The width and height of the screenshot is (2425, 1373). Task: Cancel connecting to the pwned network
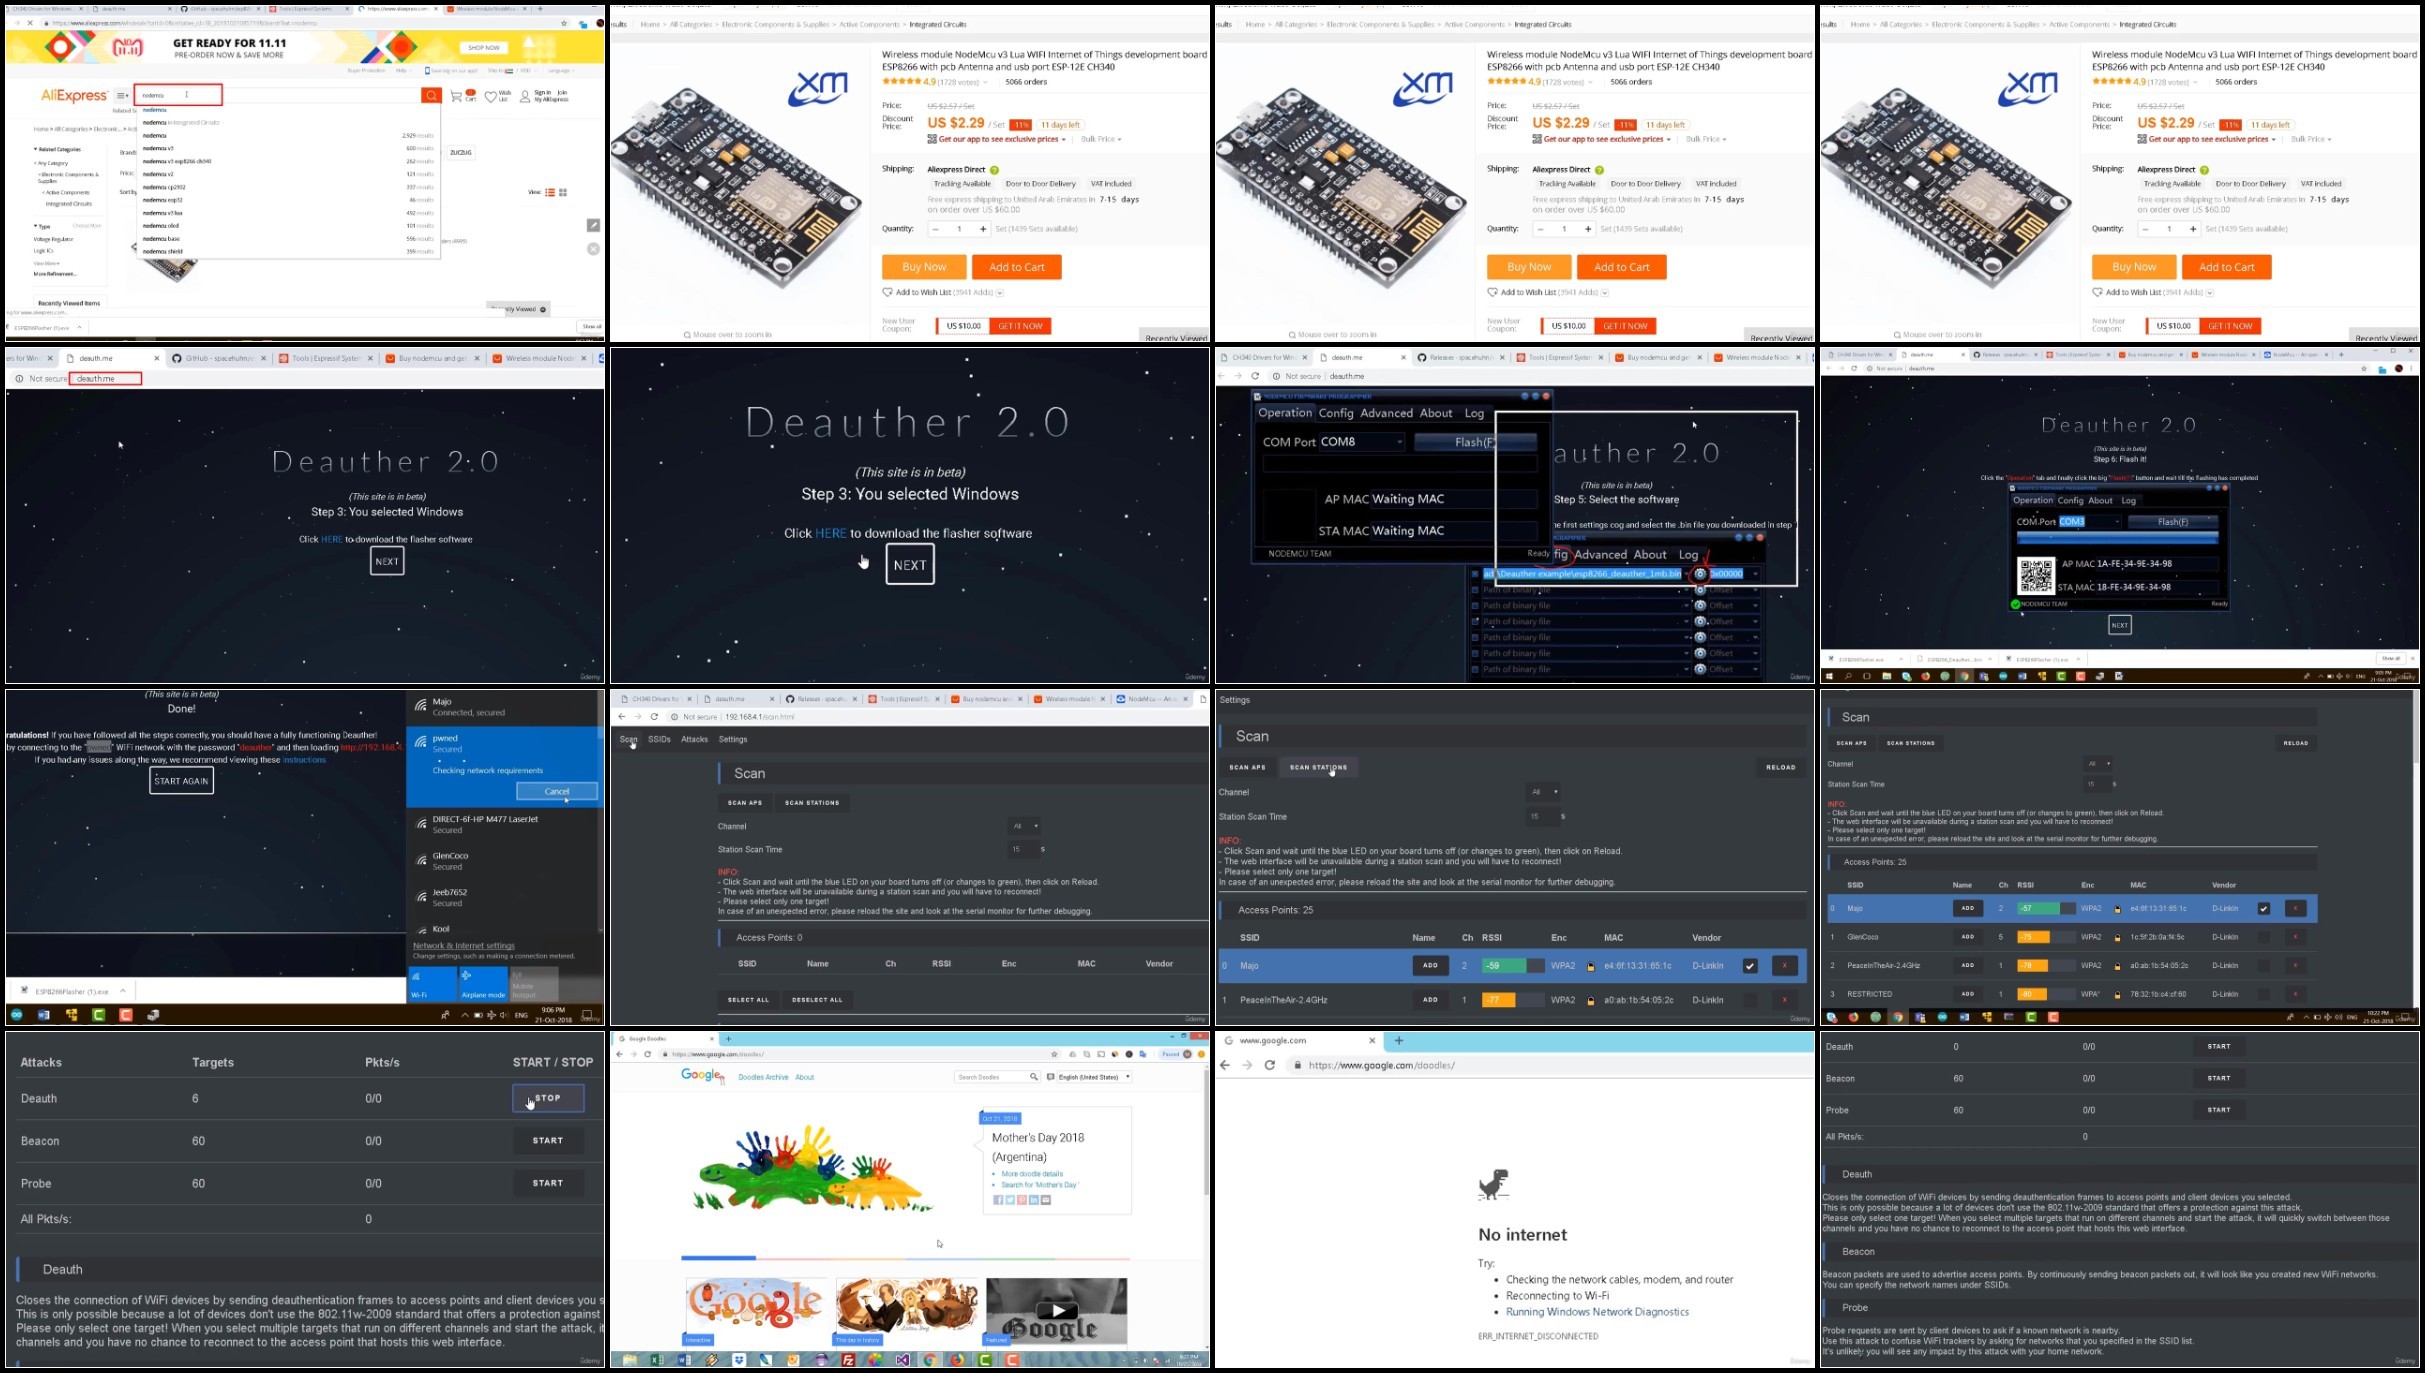(557, 791)
